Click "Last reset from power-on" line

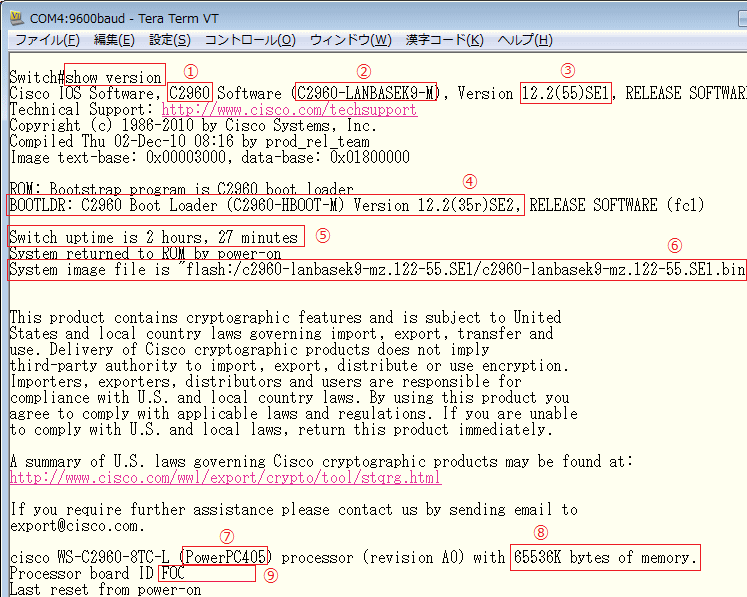[x=105, y=589]
